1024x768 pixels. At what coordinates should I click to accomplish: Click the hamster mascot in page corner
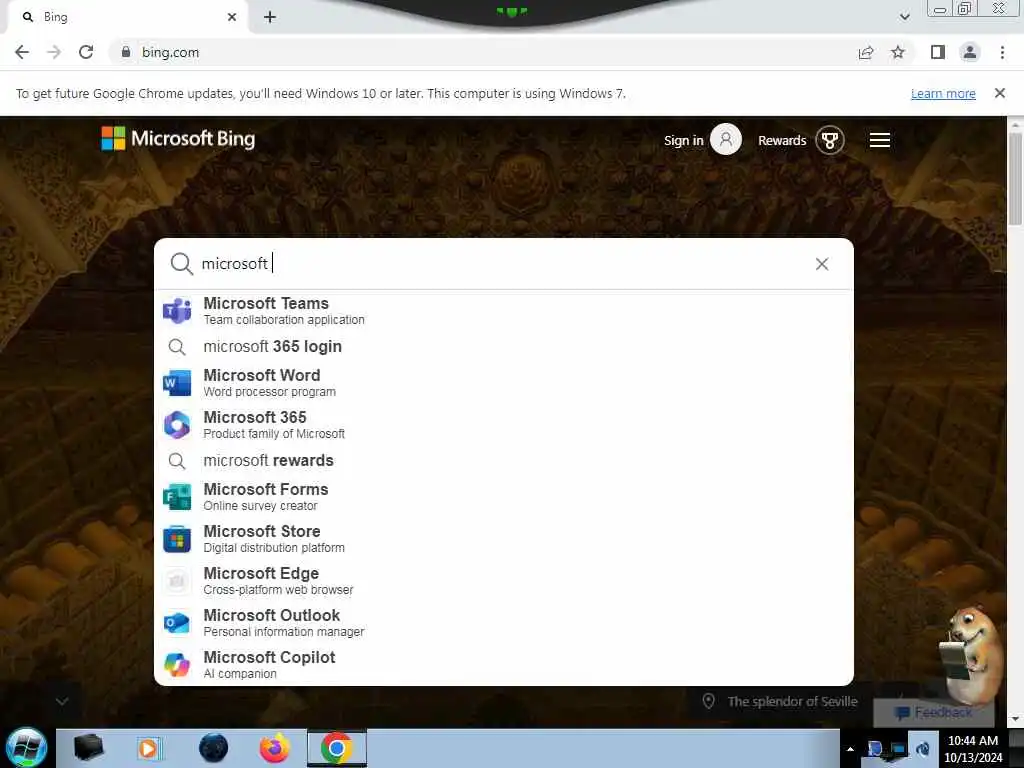point(973,656)
